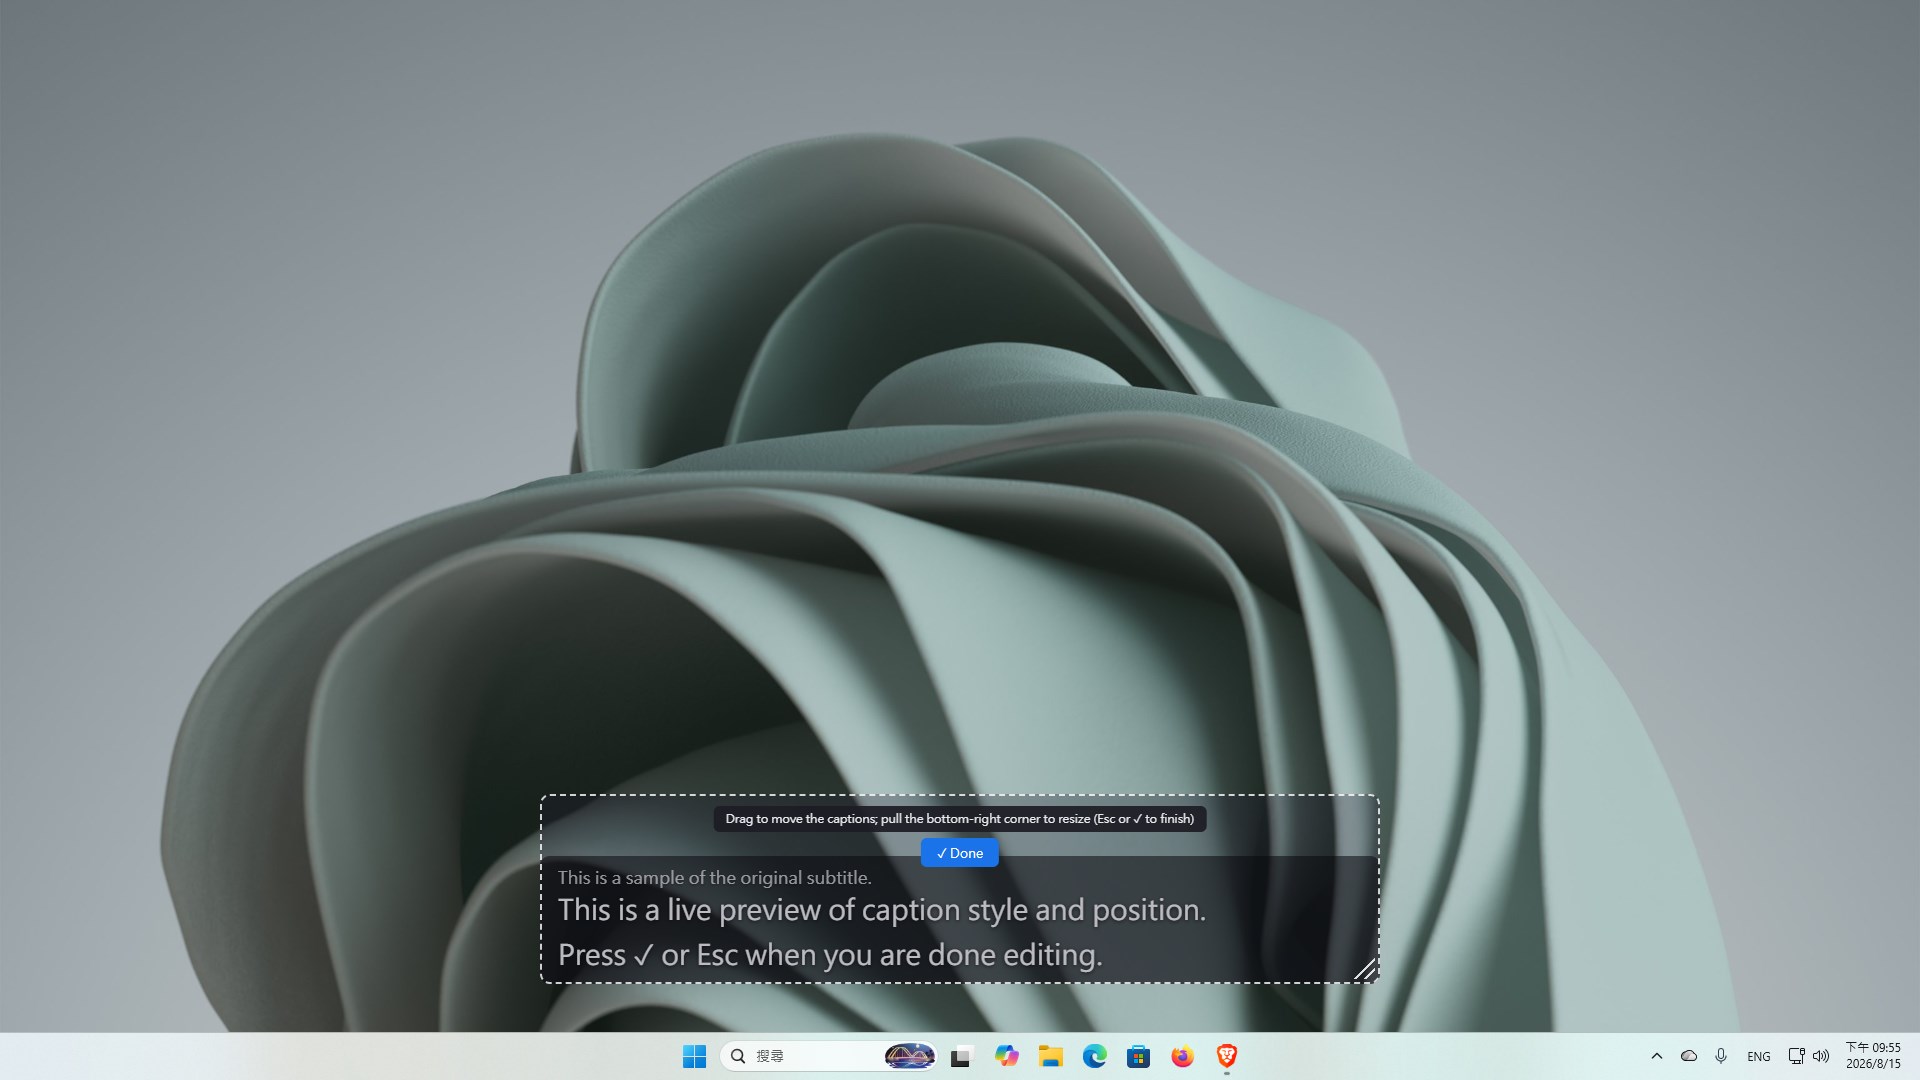Click the Done button on caption overlay
This screenshot has width=1920, height=1080.
(959, 853)
